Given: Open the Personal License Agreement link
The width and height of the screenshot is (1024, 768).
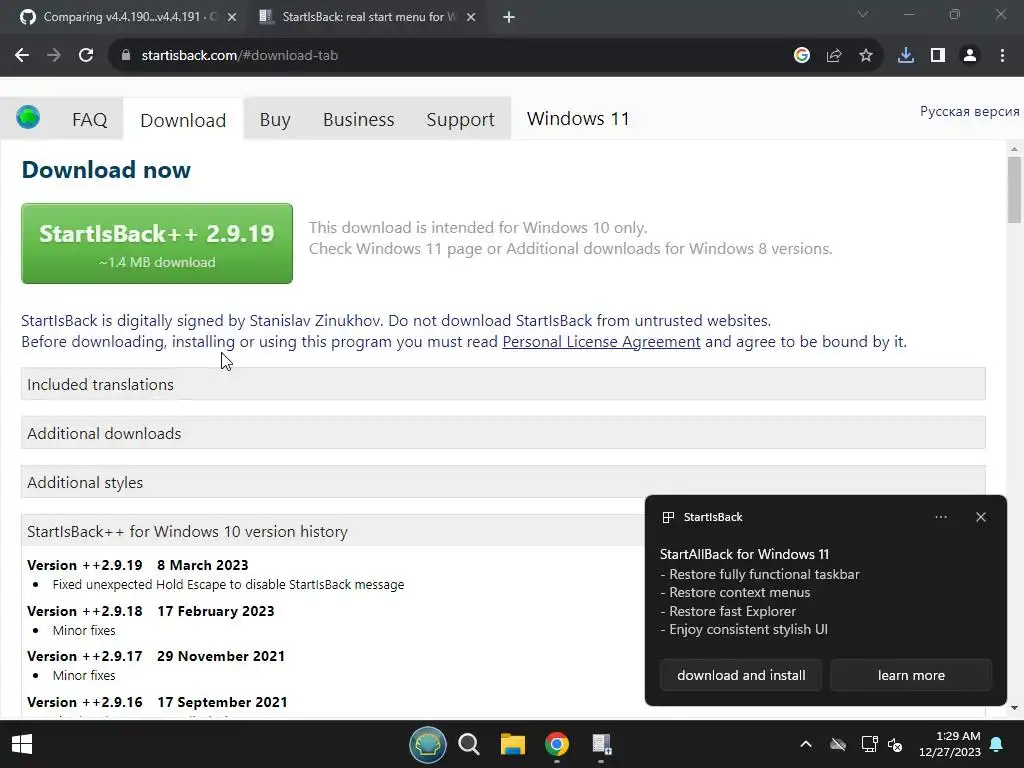Looking at the screenshot, I should coord(601,342).
